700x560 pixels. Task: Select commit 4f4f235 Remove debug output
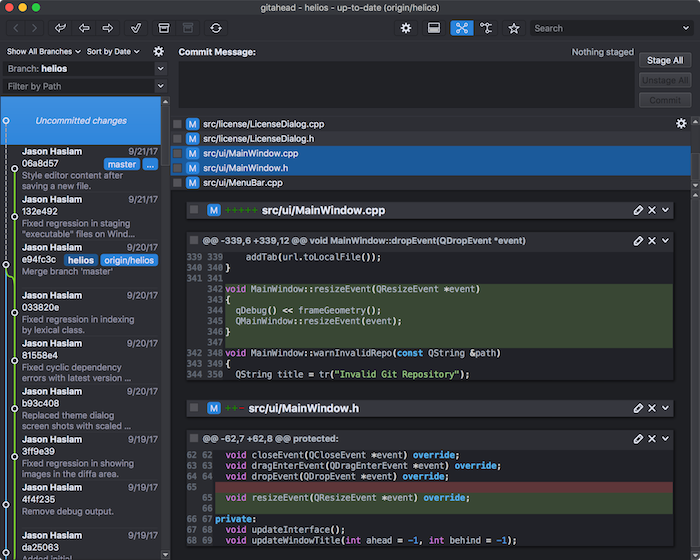point(81,505)
